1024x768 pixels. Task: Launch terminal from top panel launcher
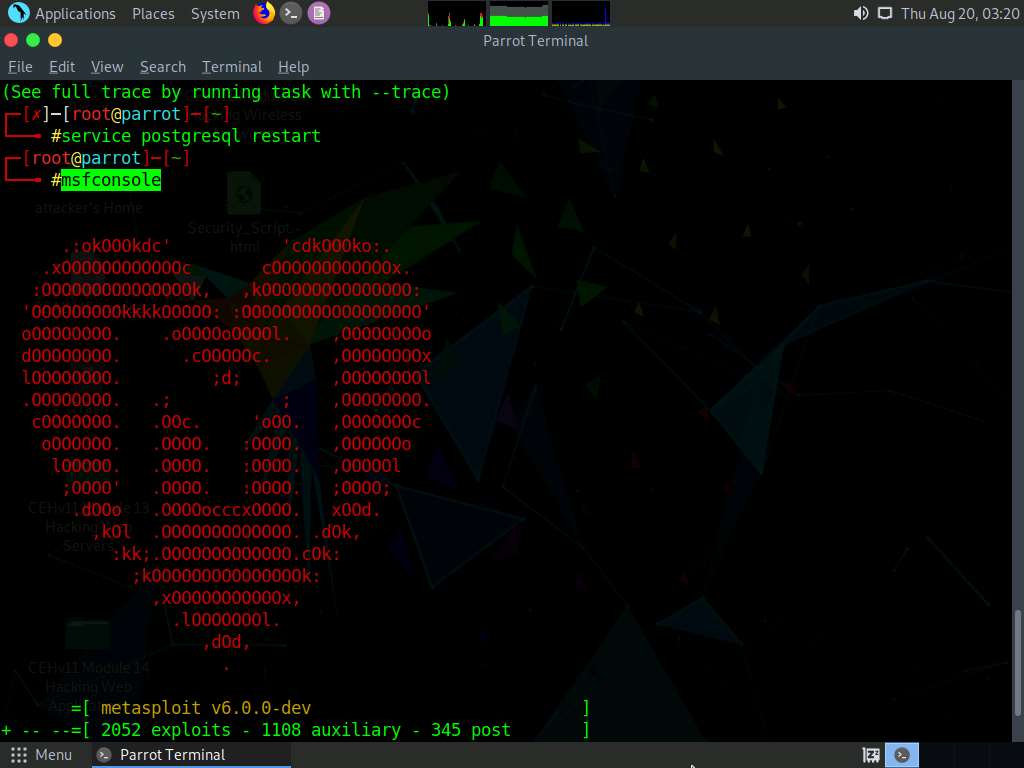pyautogui.click(x=291, y=12)
